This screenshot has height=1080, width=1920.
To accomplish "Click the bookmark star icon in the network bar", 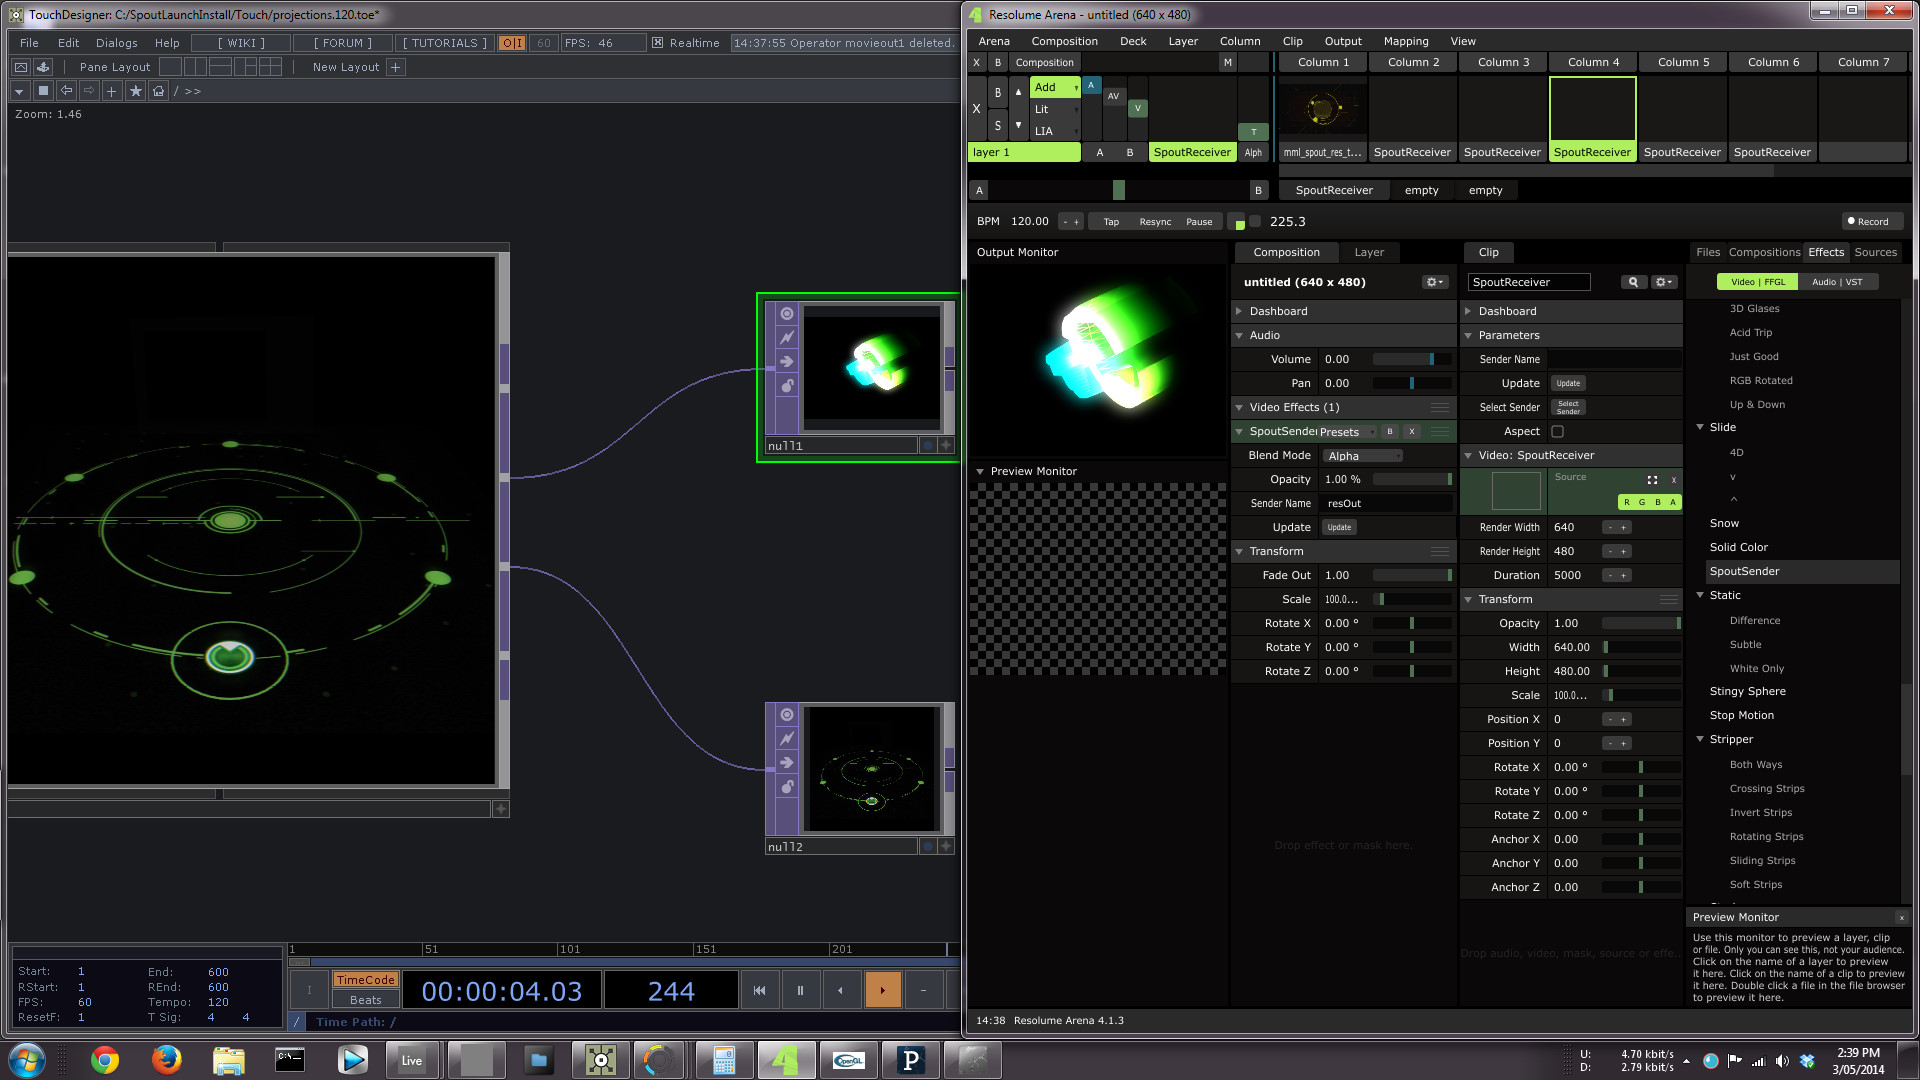I will pyautogui.click(x=135, y=91).
